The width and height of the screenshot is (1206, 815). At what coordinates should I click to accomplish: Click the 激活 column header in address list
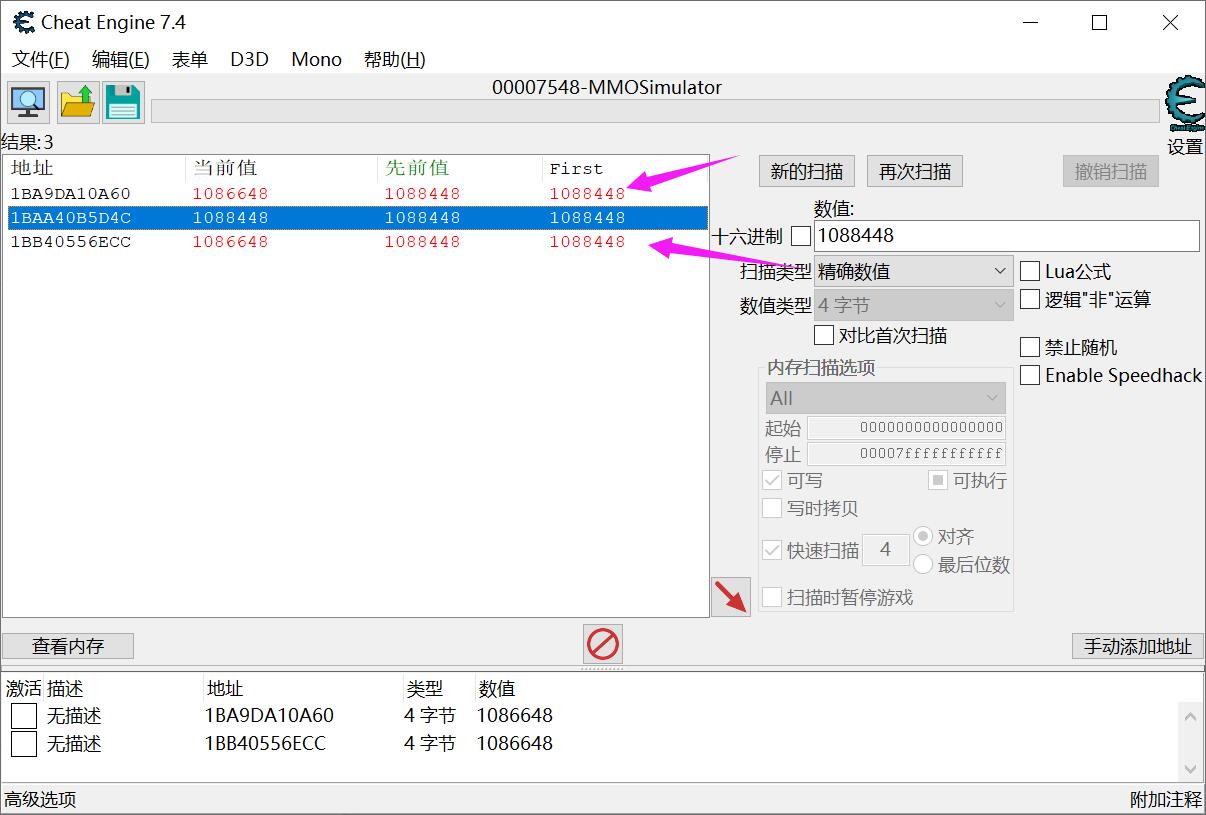pyautogui.click(x=24, y=688)
